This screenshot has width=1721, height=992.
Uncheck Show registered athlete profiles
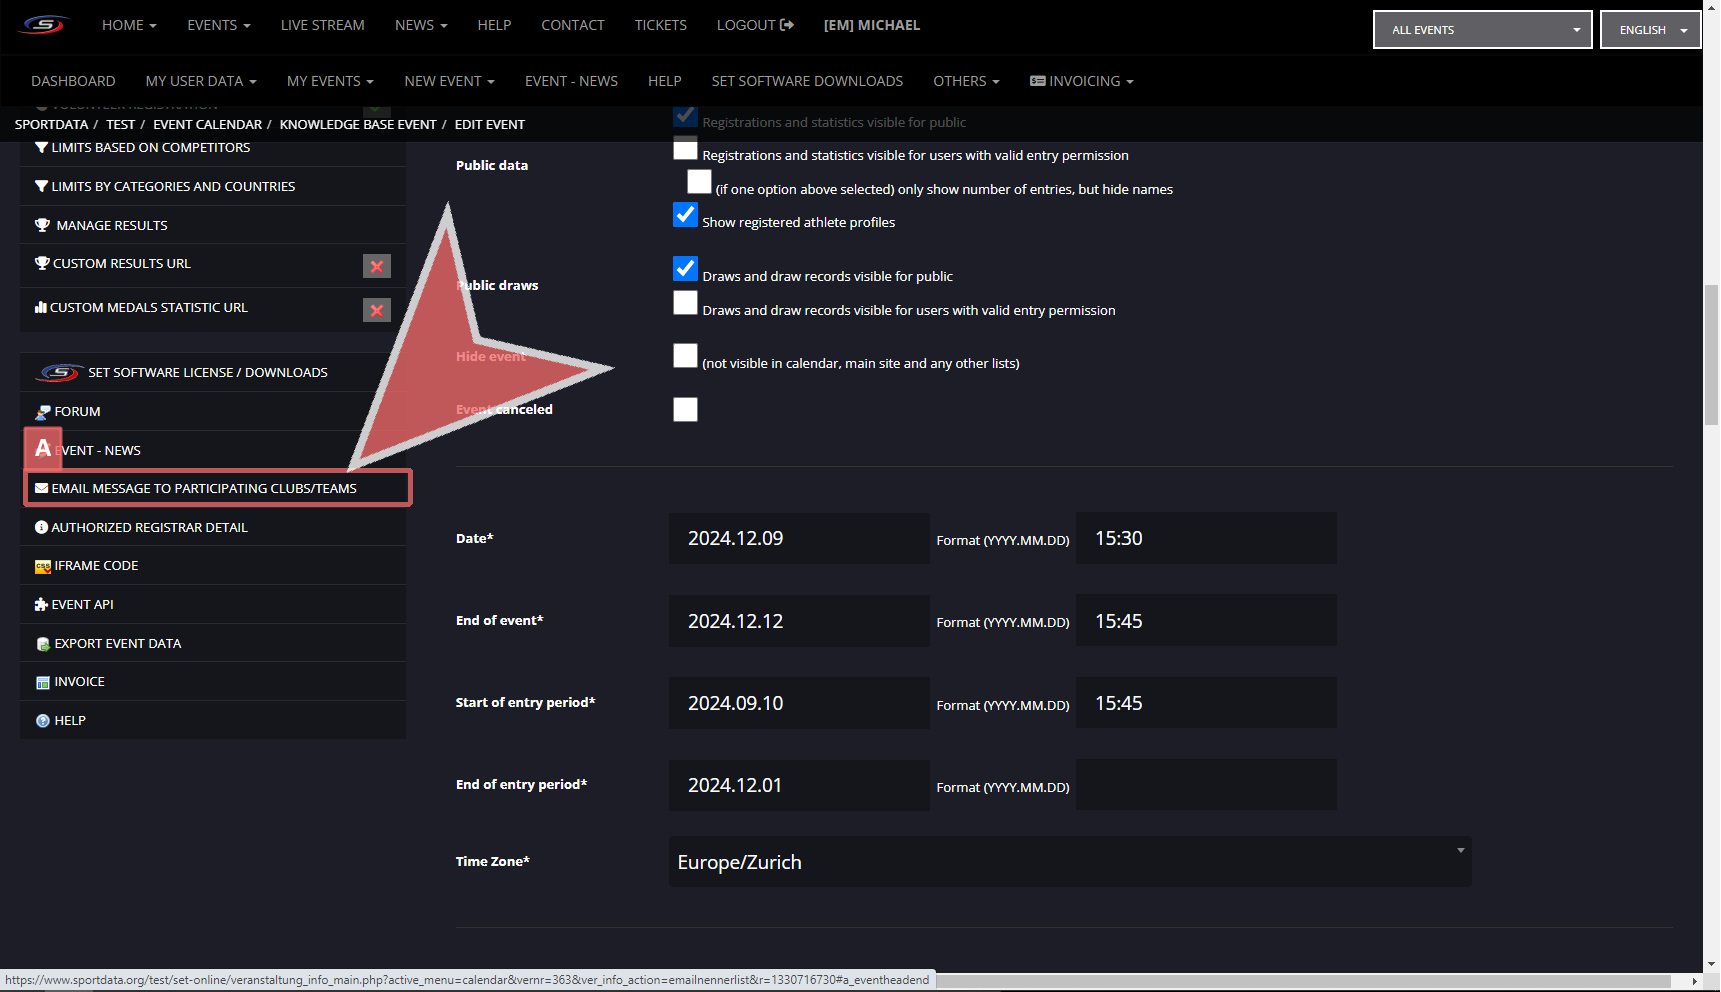(x=685, y=214)
